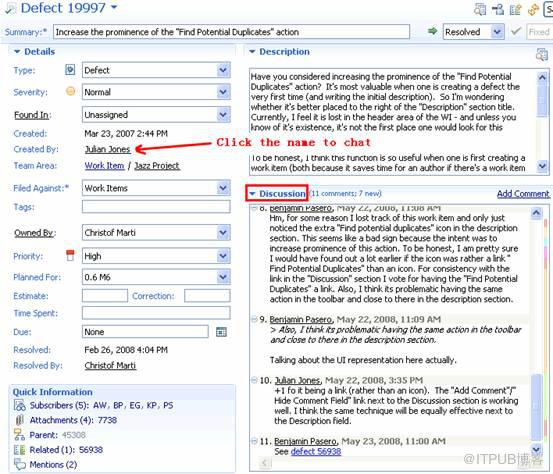Collapse comment 9 toggle box
The image size is (553, 474).
[x=254, y=319]
